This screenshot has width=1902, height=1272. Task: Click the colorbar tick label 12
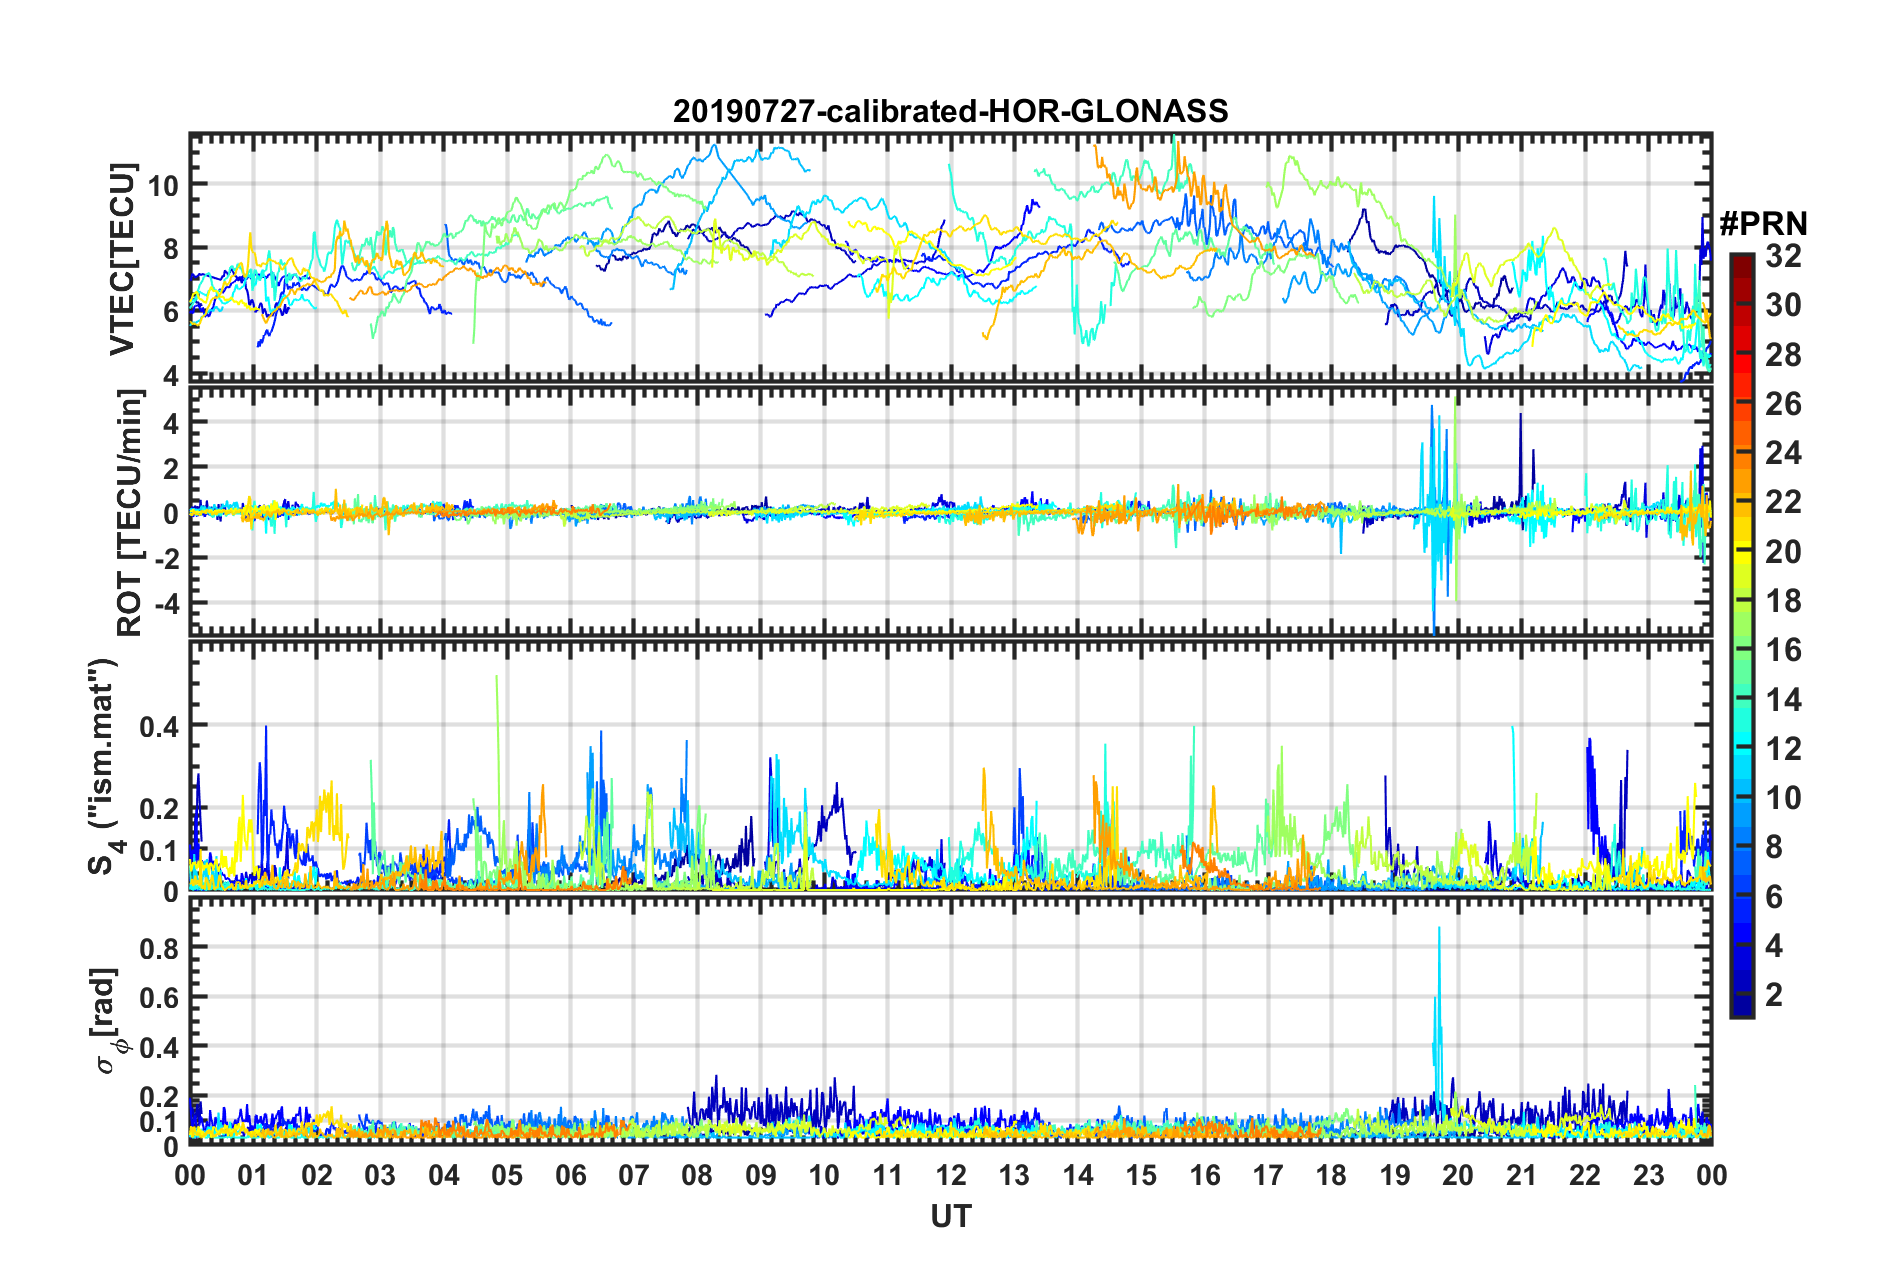click(1783, 748)
